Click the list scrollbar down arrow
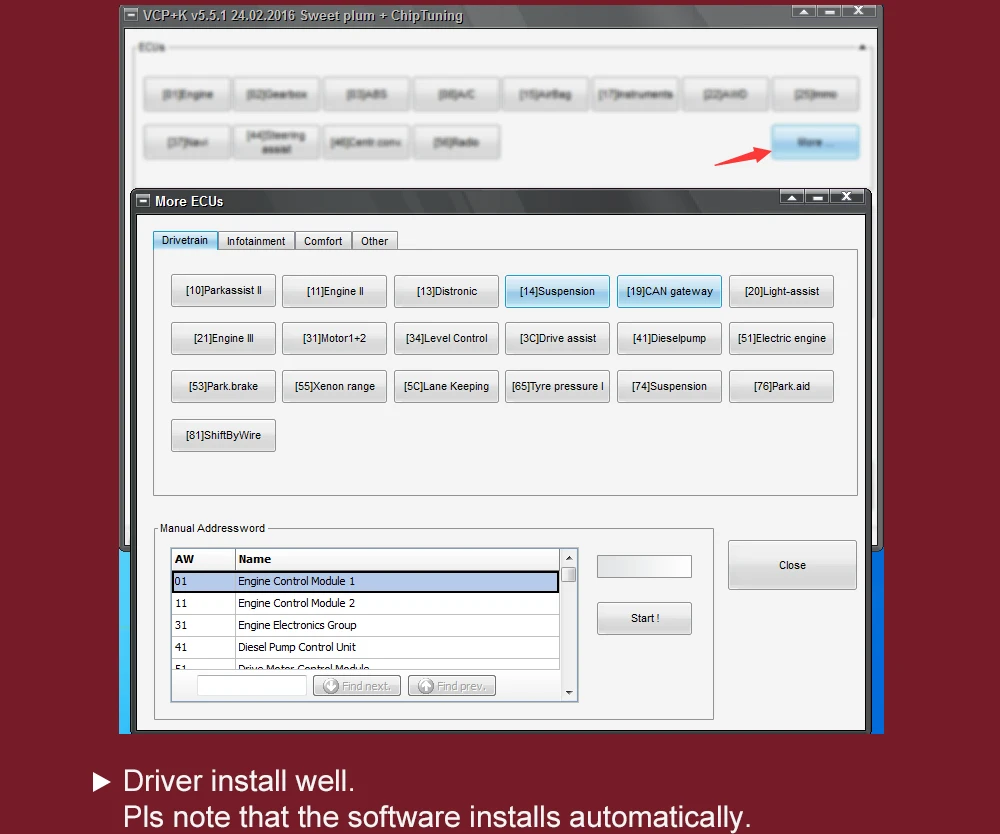This screenshot has width=1000, height=834. point(569,692)
